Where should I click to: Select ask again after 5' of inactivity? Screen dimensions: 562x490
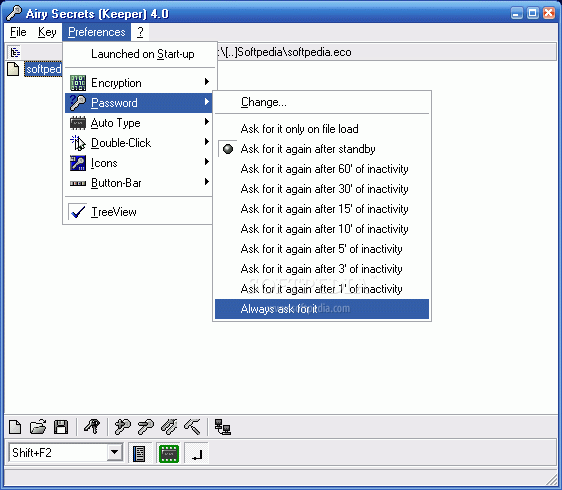[322, 249]
